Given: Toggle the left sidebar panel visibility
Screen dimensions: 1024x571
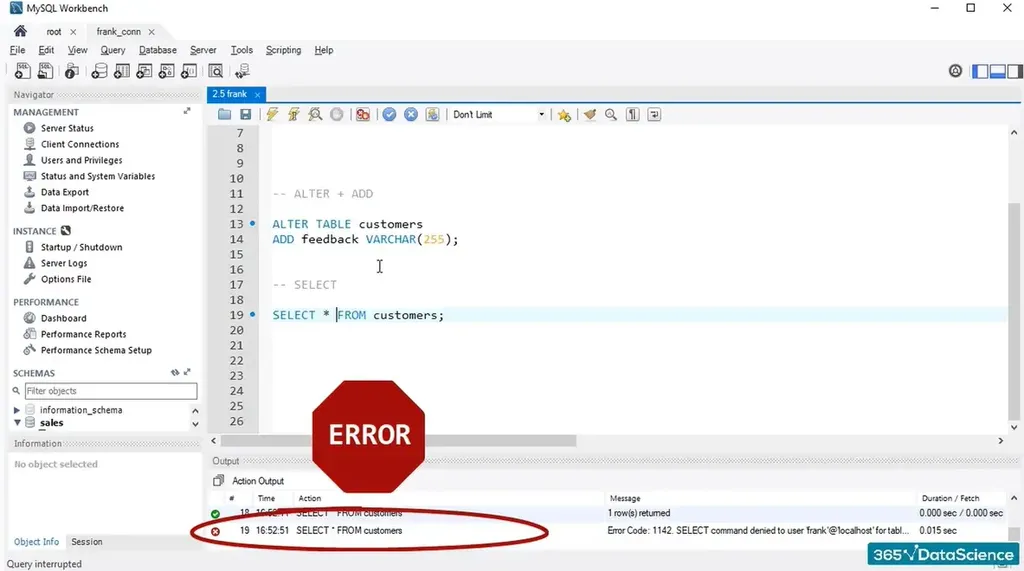Looking at the screenshot, I should (981, 71).
